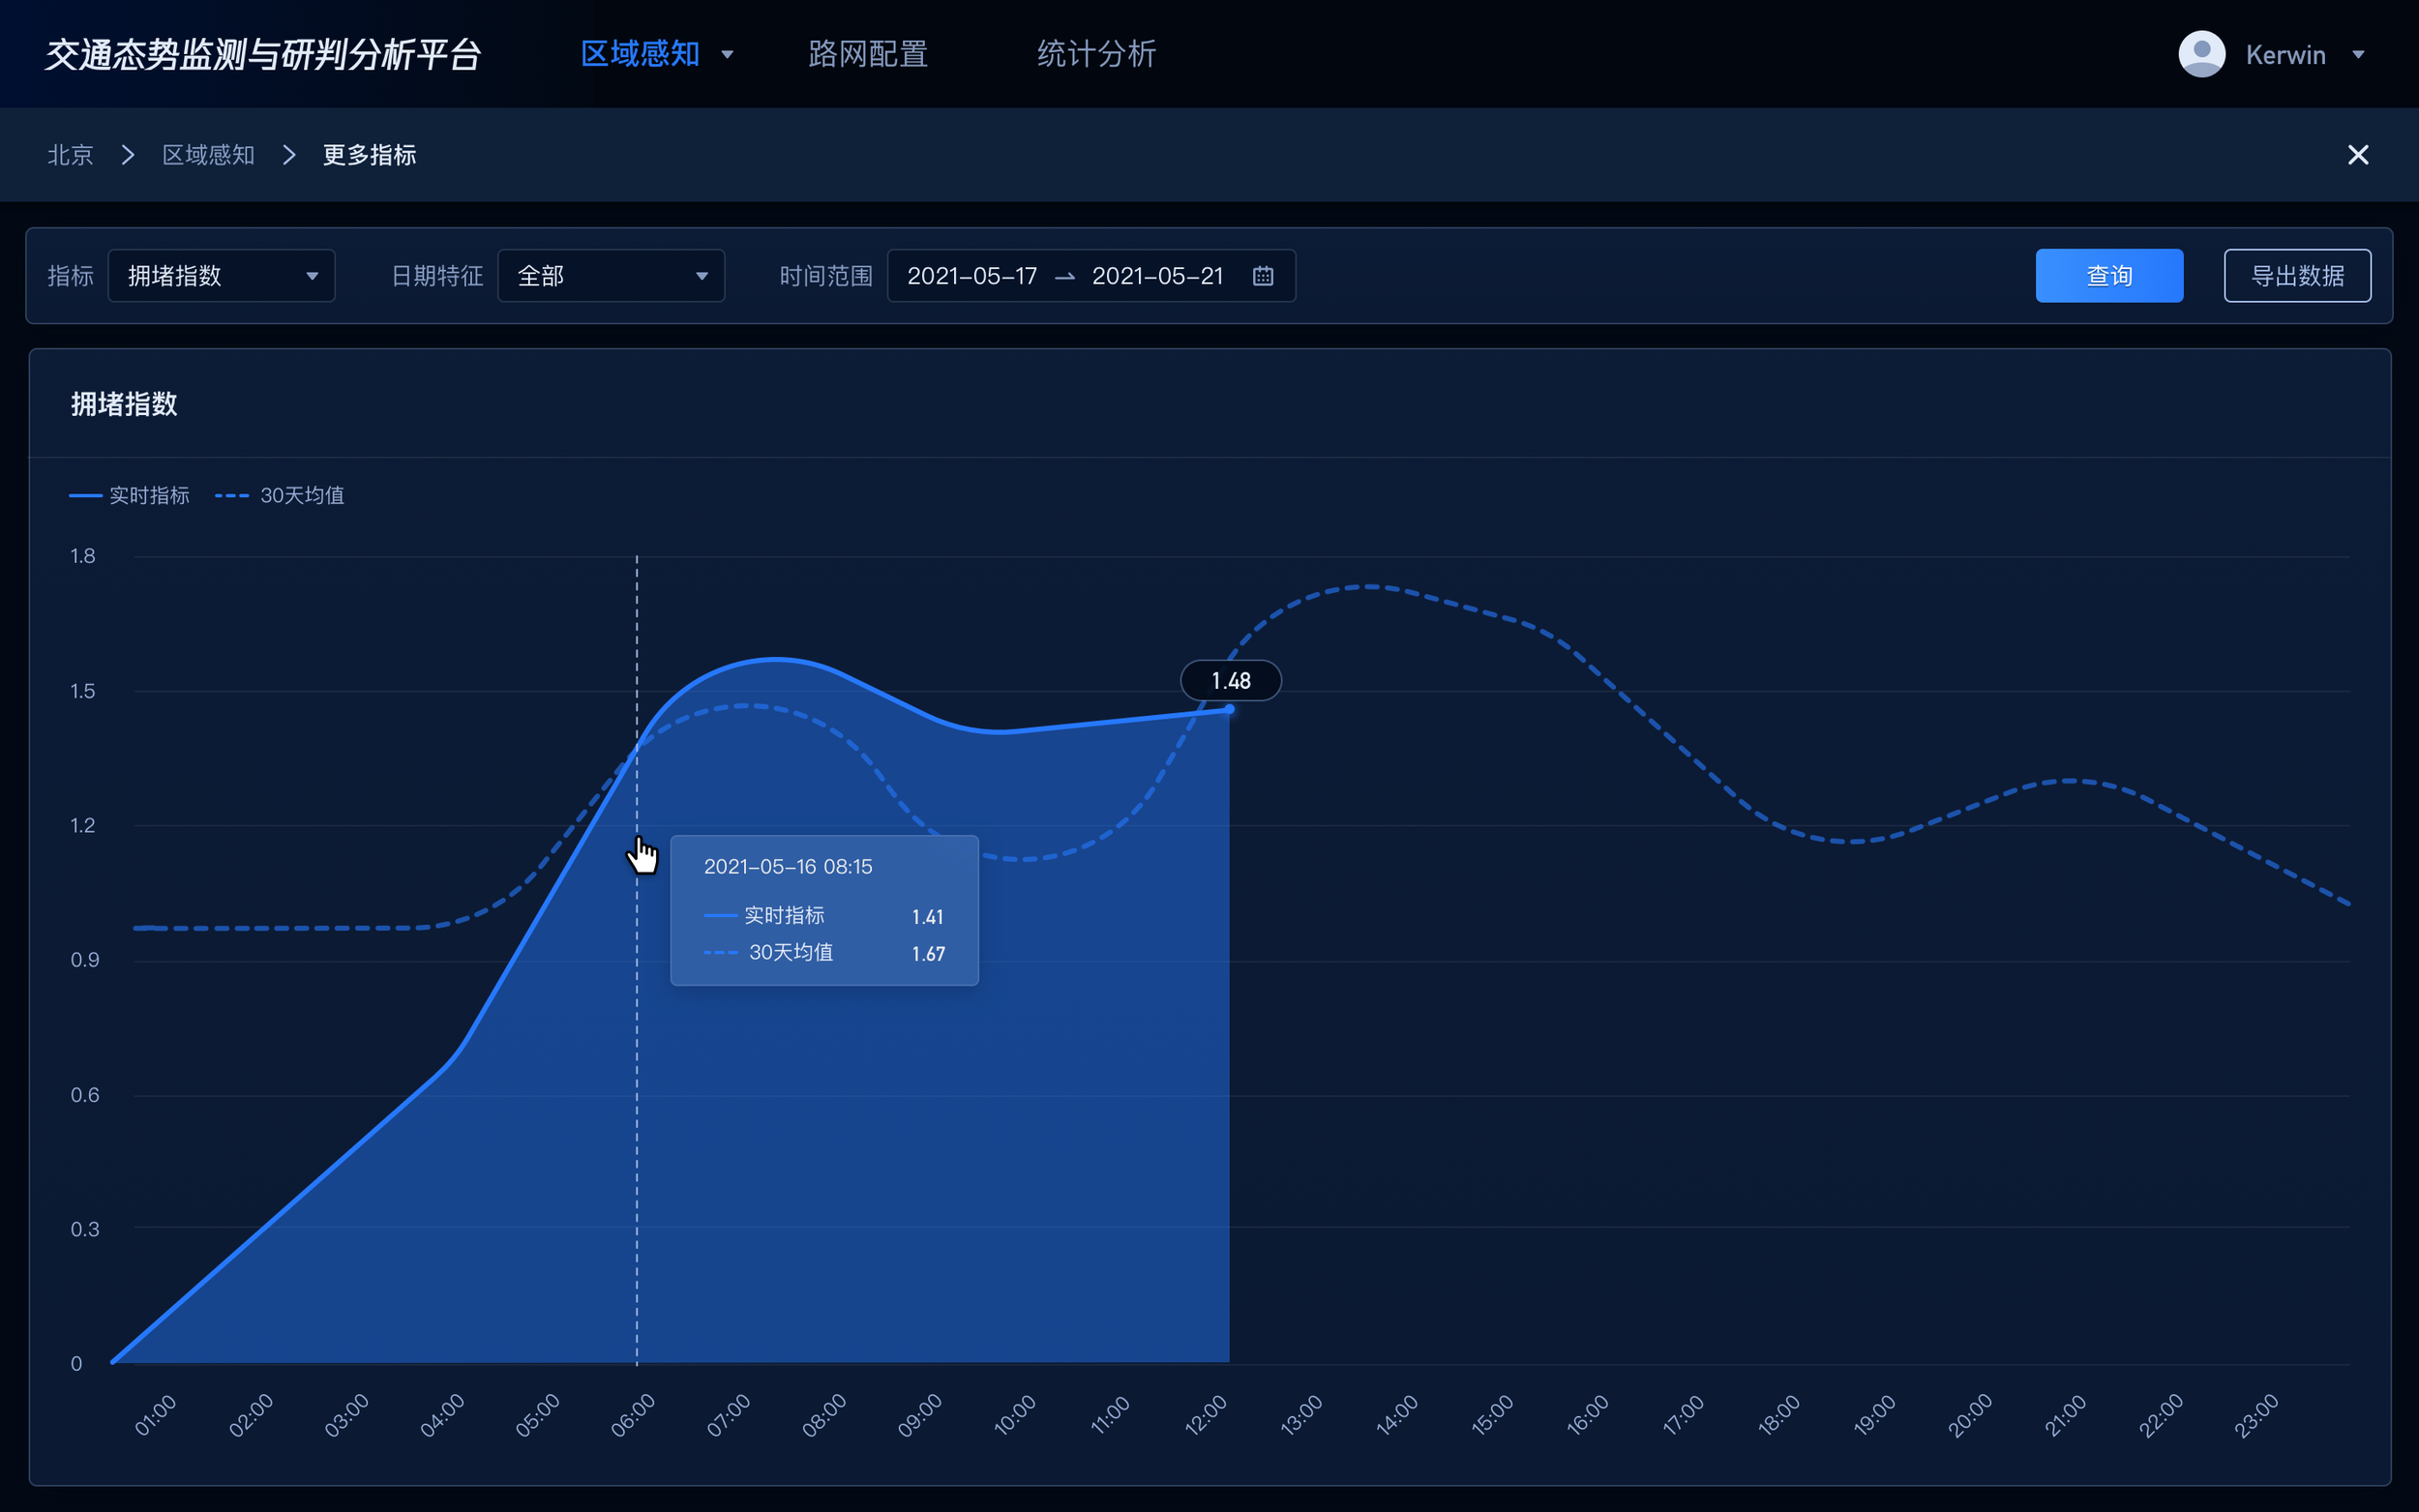Switch to the 路网配置 tab
This screenshot has width=2419, height=1512.
tap(867, 54)
